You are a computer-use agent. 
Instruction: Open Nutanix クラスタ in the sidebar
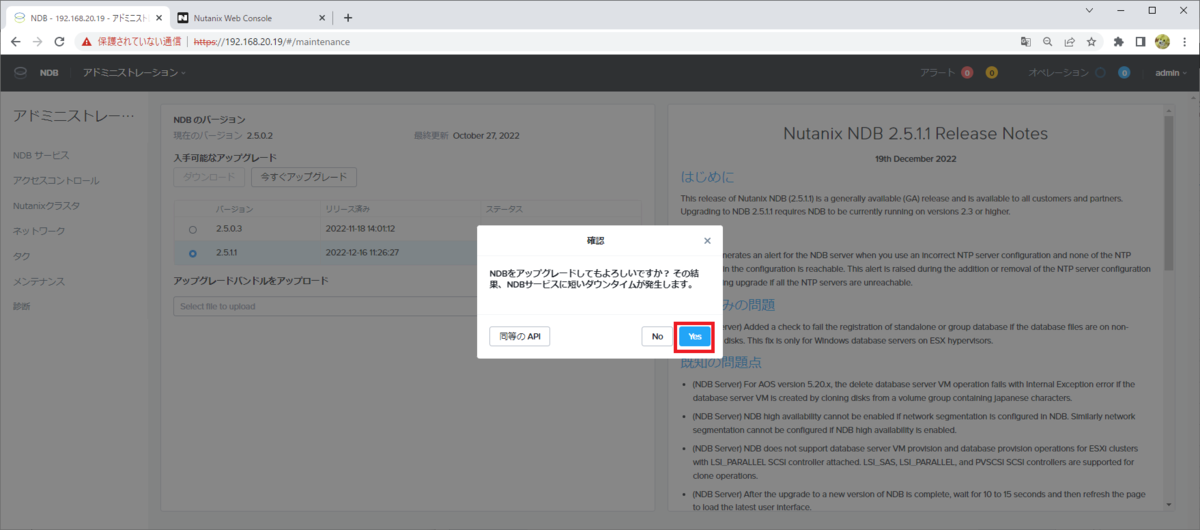[x=46, y=206]
